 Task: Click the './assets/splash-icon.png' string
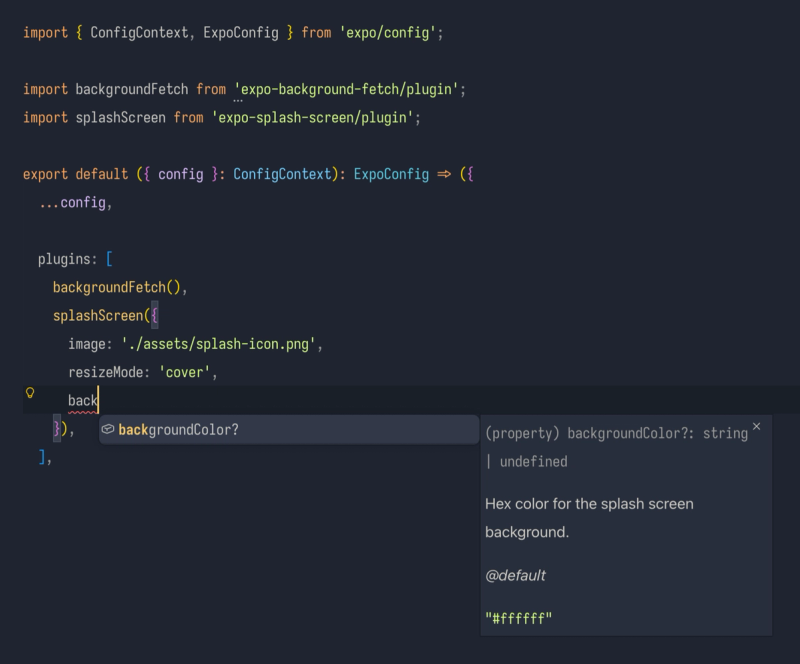(x=218, y=344)
